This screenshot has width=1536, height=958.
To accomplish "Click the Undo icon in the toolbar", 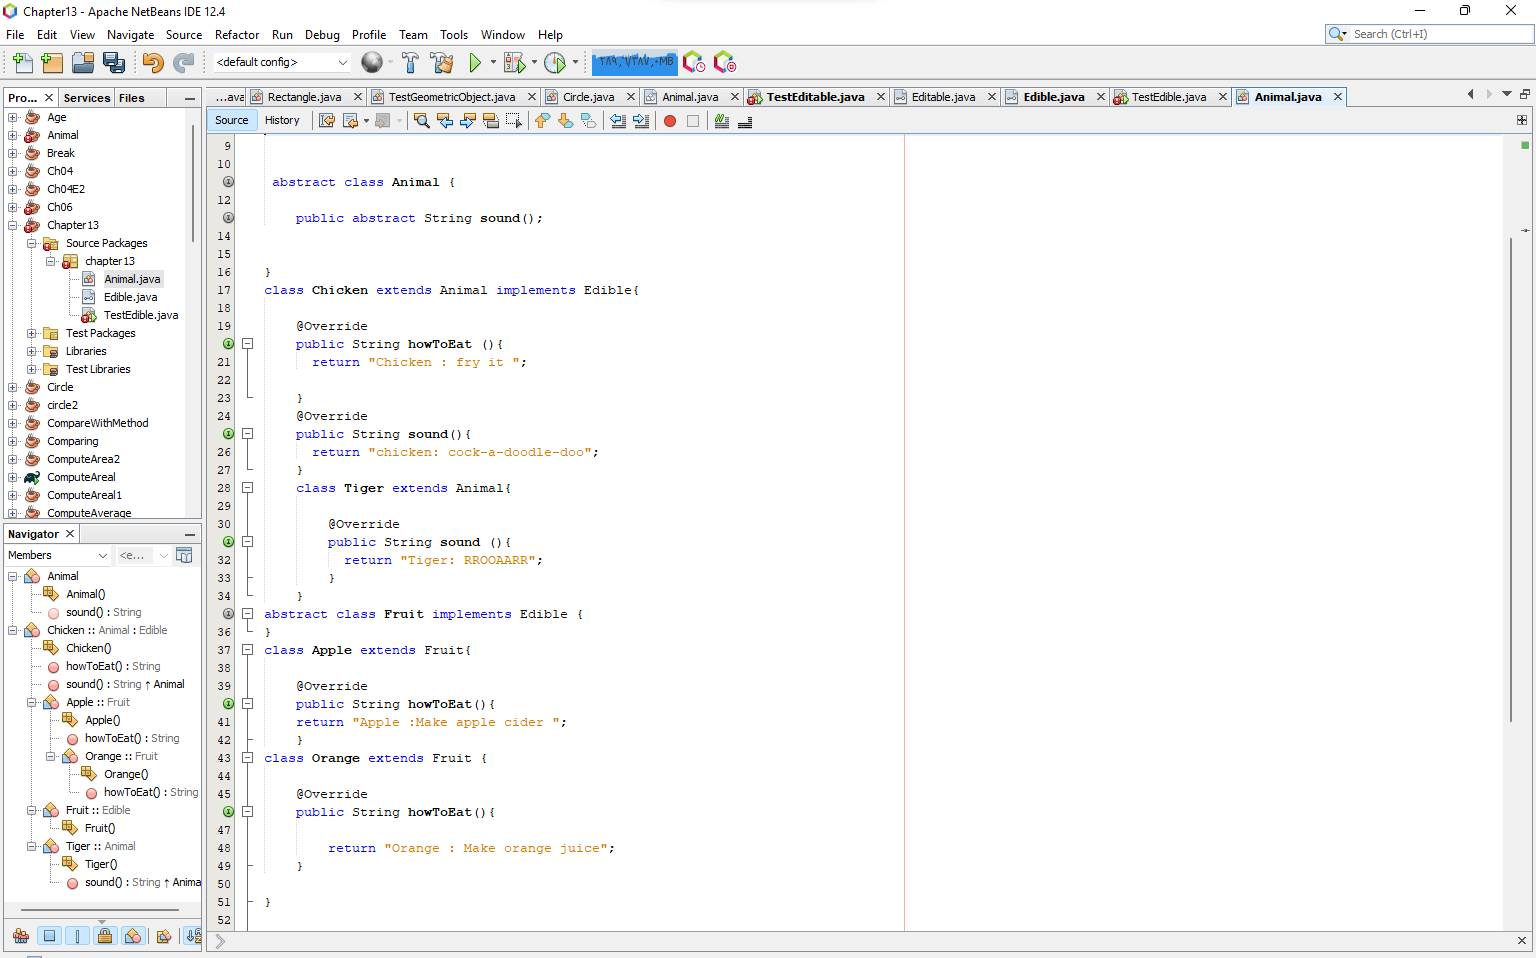I will click(151, 62).
